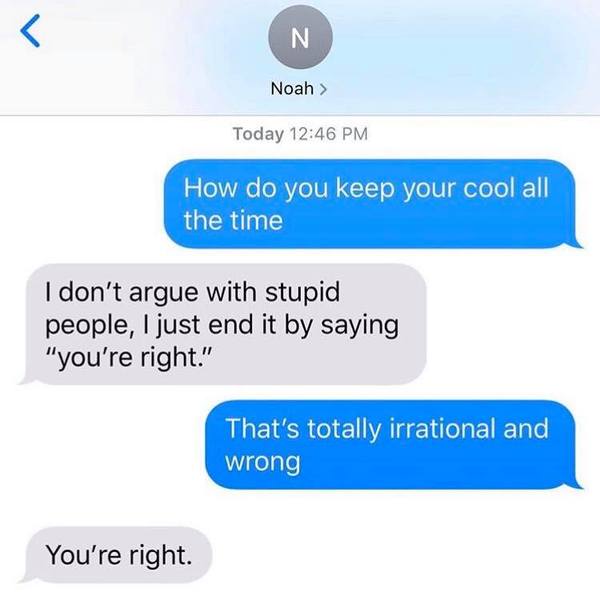Click the word "argue" in the gray bubble
This screenshot has width=600, height=592.
165,294
